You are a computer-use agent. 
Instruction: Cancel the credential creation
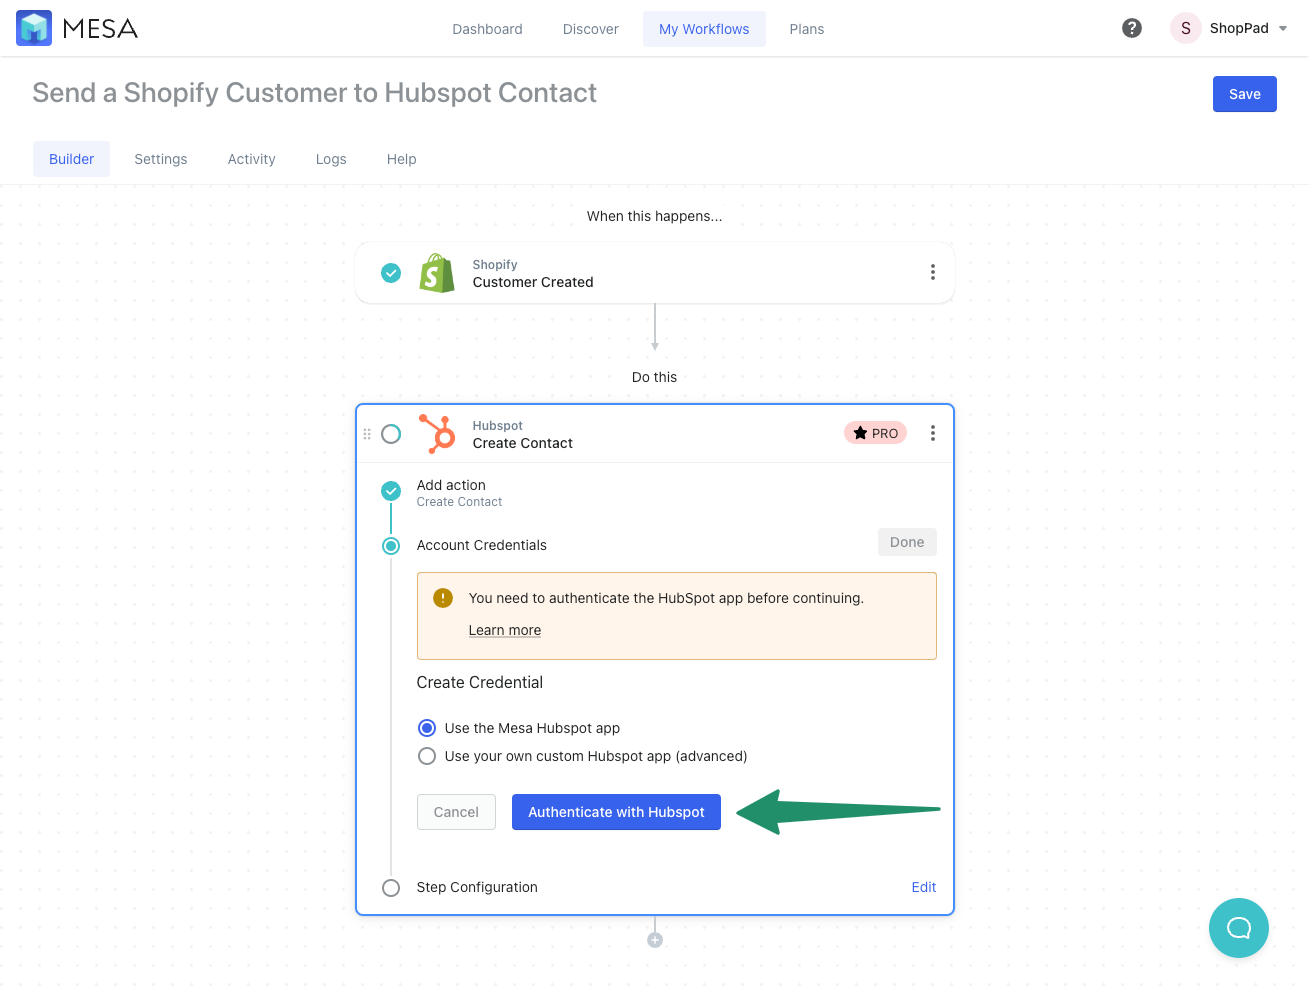pyautogui.click(x=456, y=812)
